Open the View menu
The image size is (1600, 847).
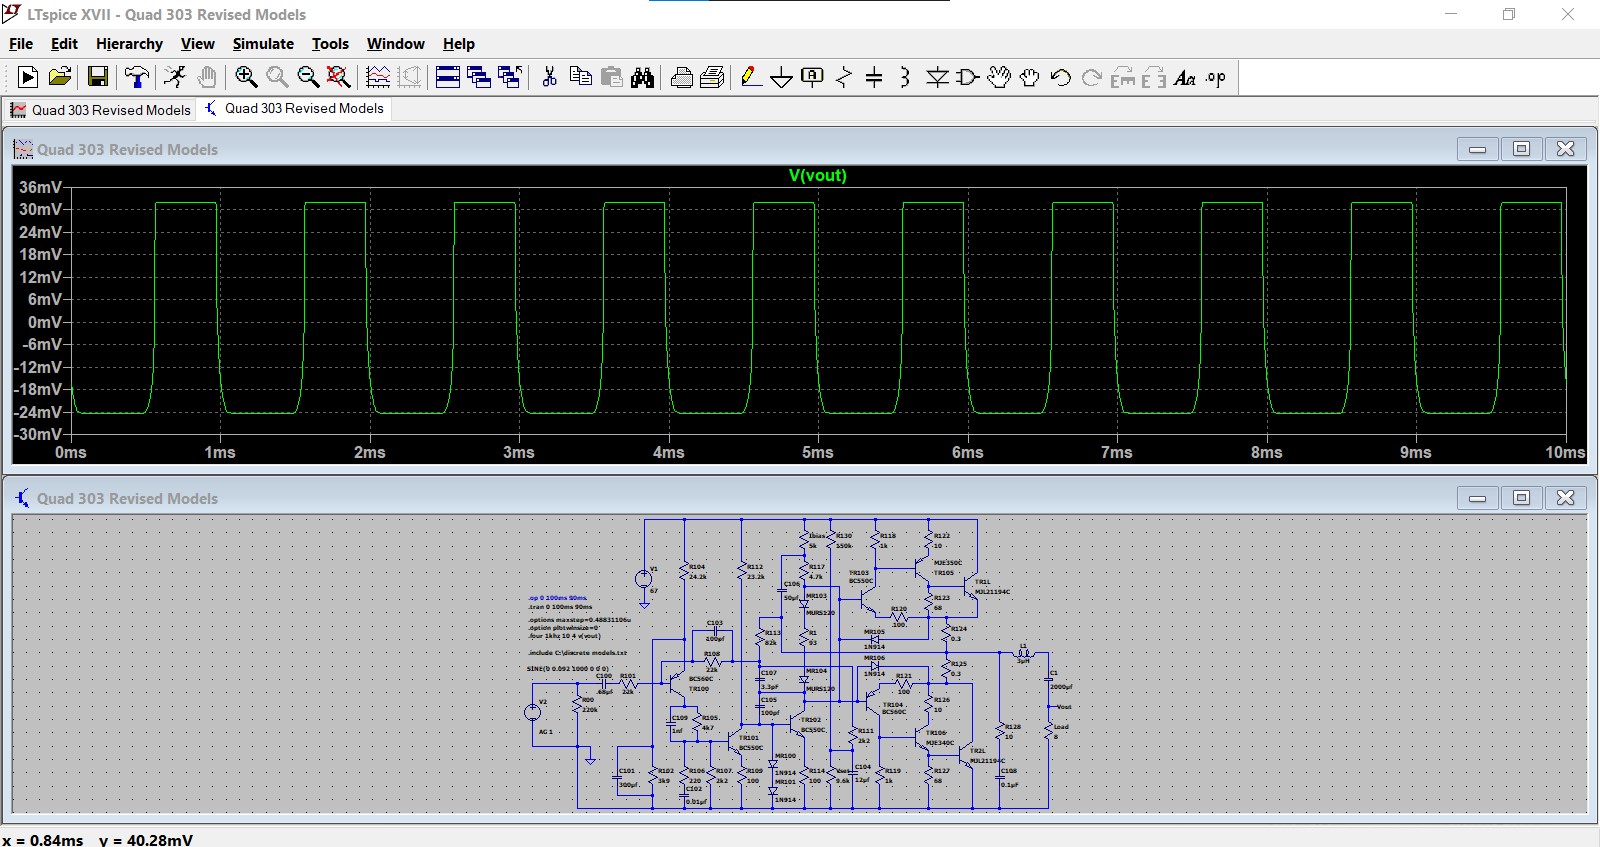(198, 44)
